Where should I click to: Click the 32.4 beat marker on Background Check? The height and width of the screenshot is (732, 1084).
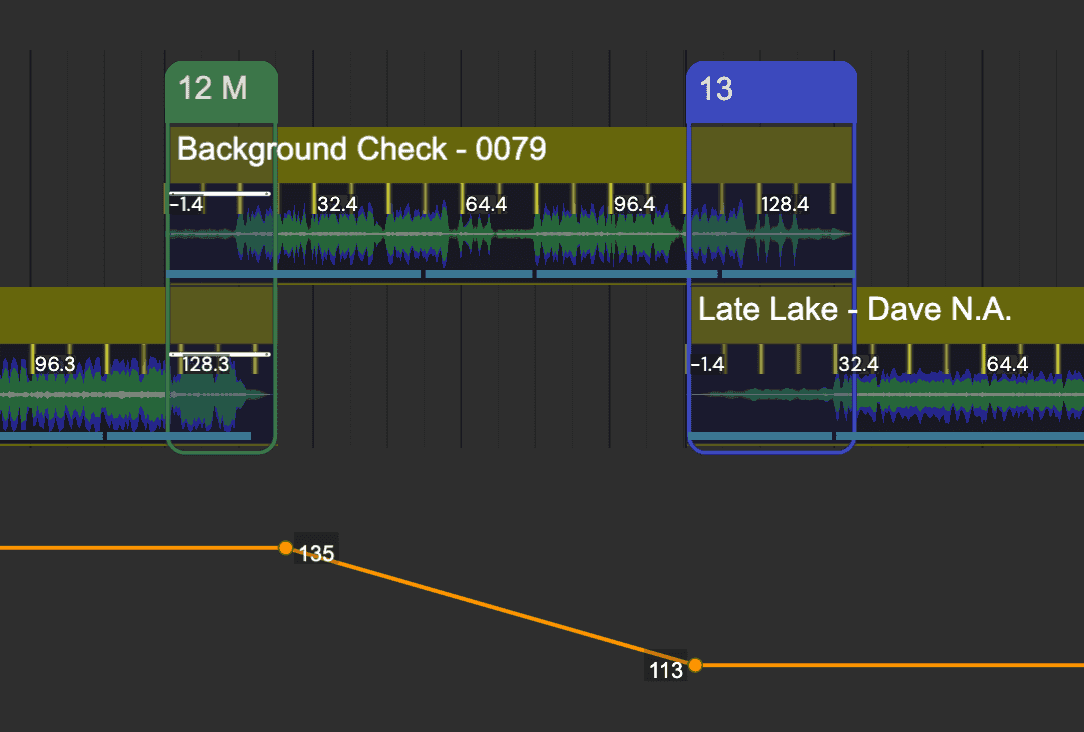tap(338, 204)
